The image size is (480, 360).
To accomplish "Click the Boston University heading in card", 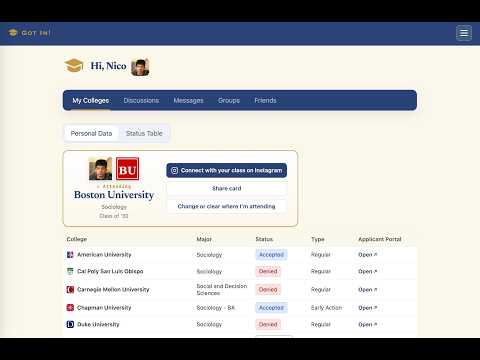I will 114,195.
